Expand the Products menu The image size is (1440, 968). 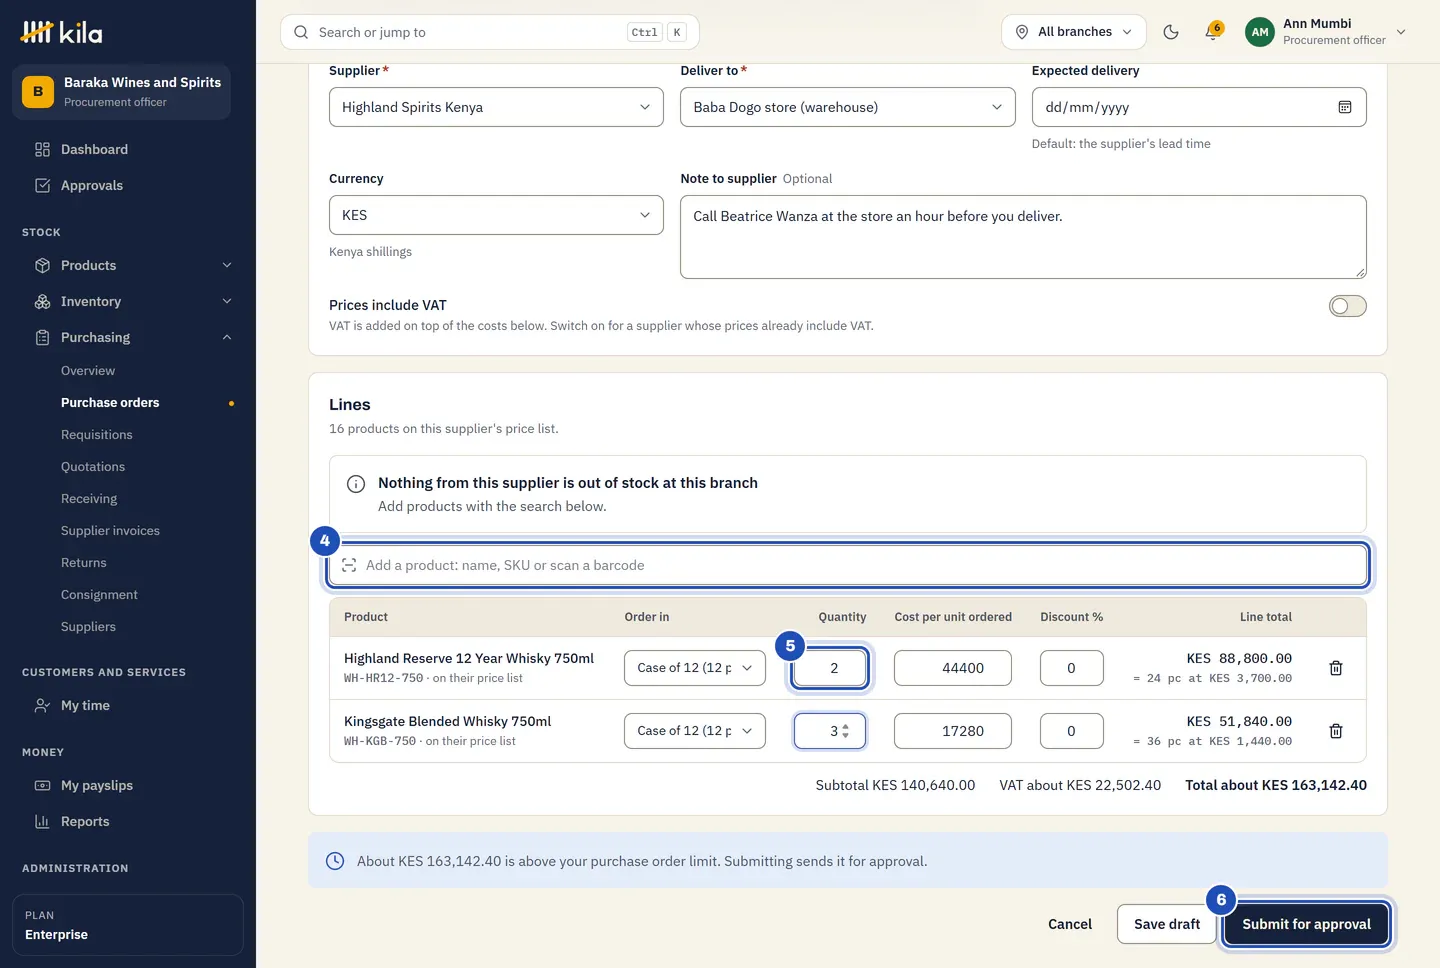click(x=134, y=265)
